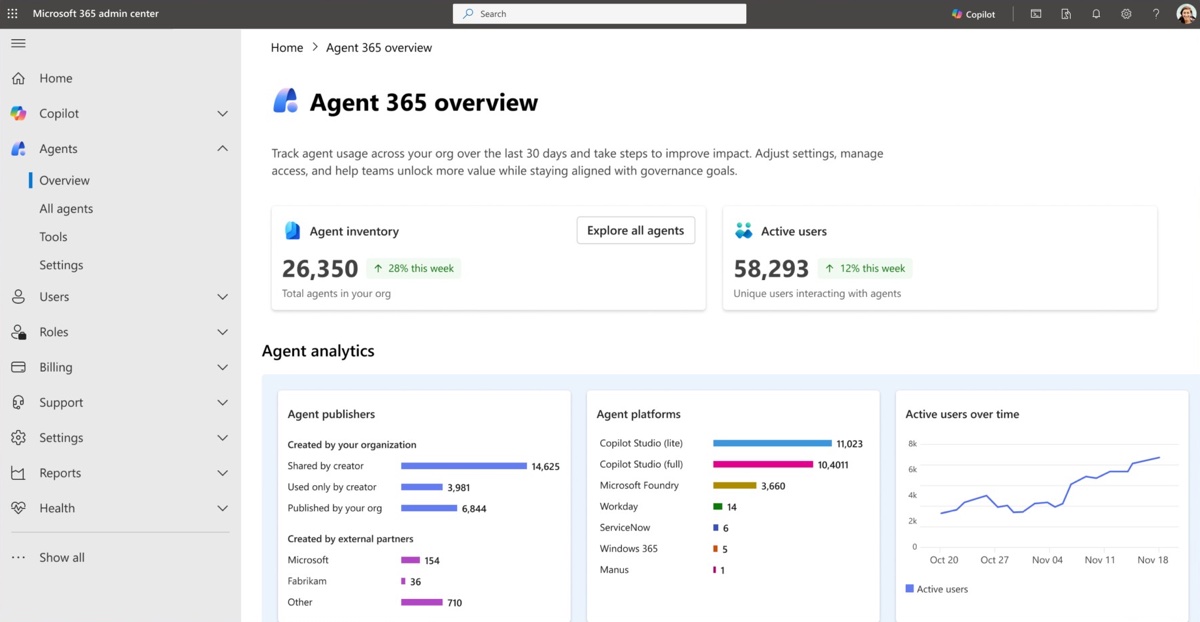This screenshot has width=1200, height=622.
Task: Open the Billing section icon
Action: (x=18, y=366)
